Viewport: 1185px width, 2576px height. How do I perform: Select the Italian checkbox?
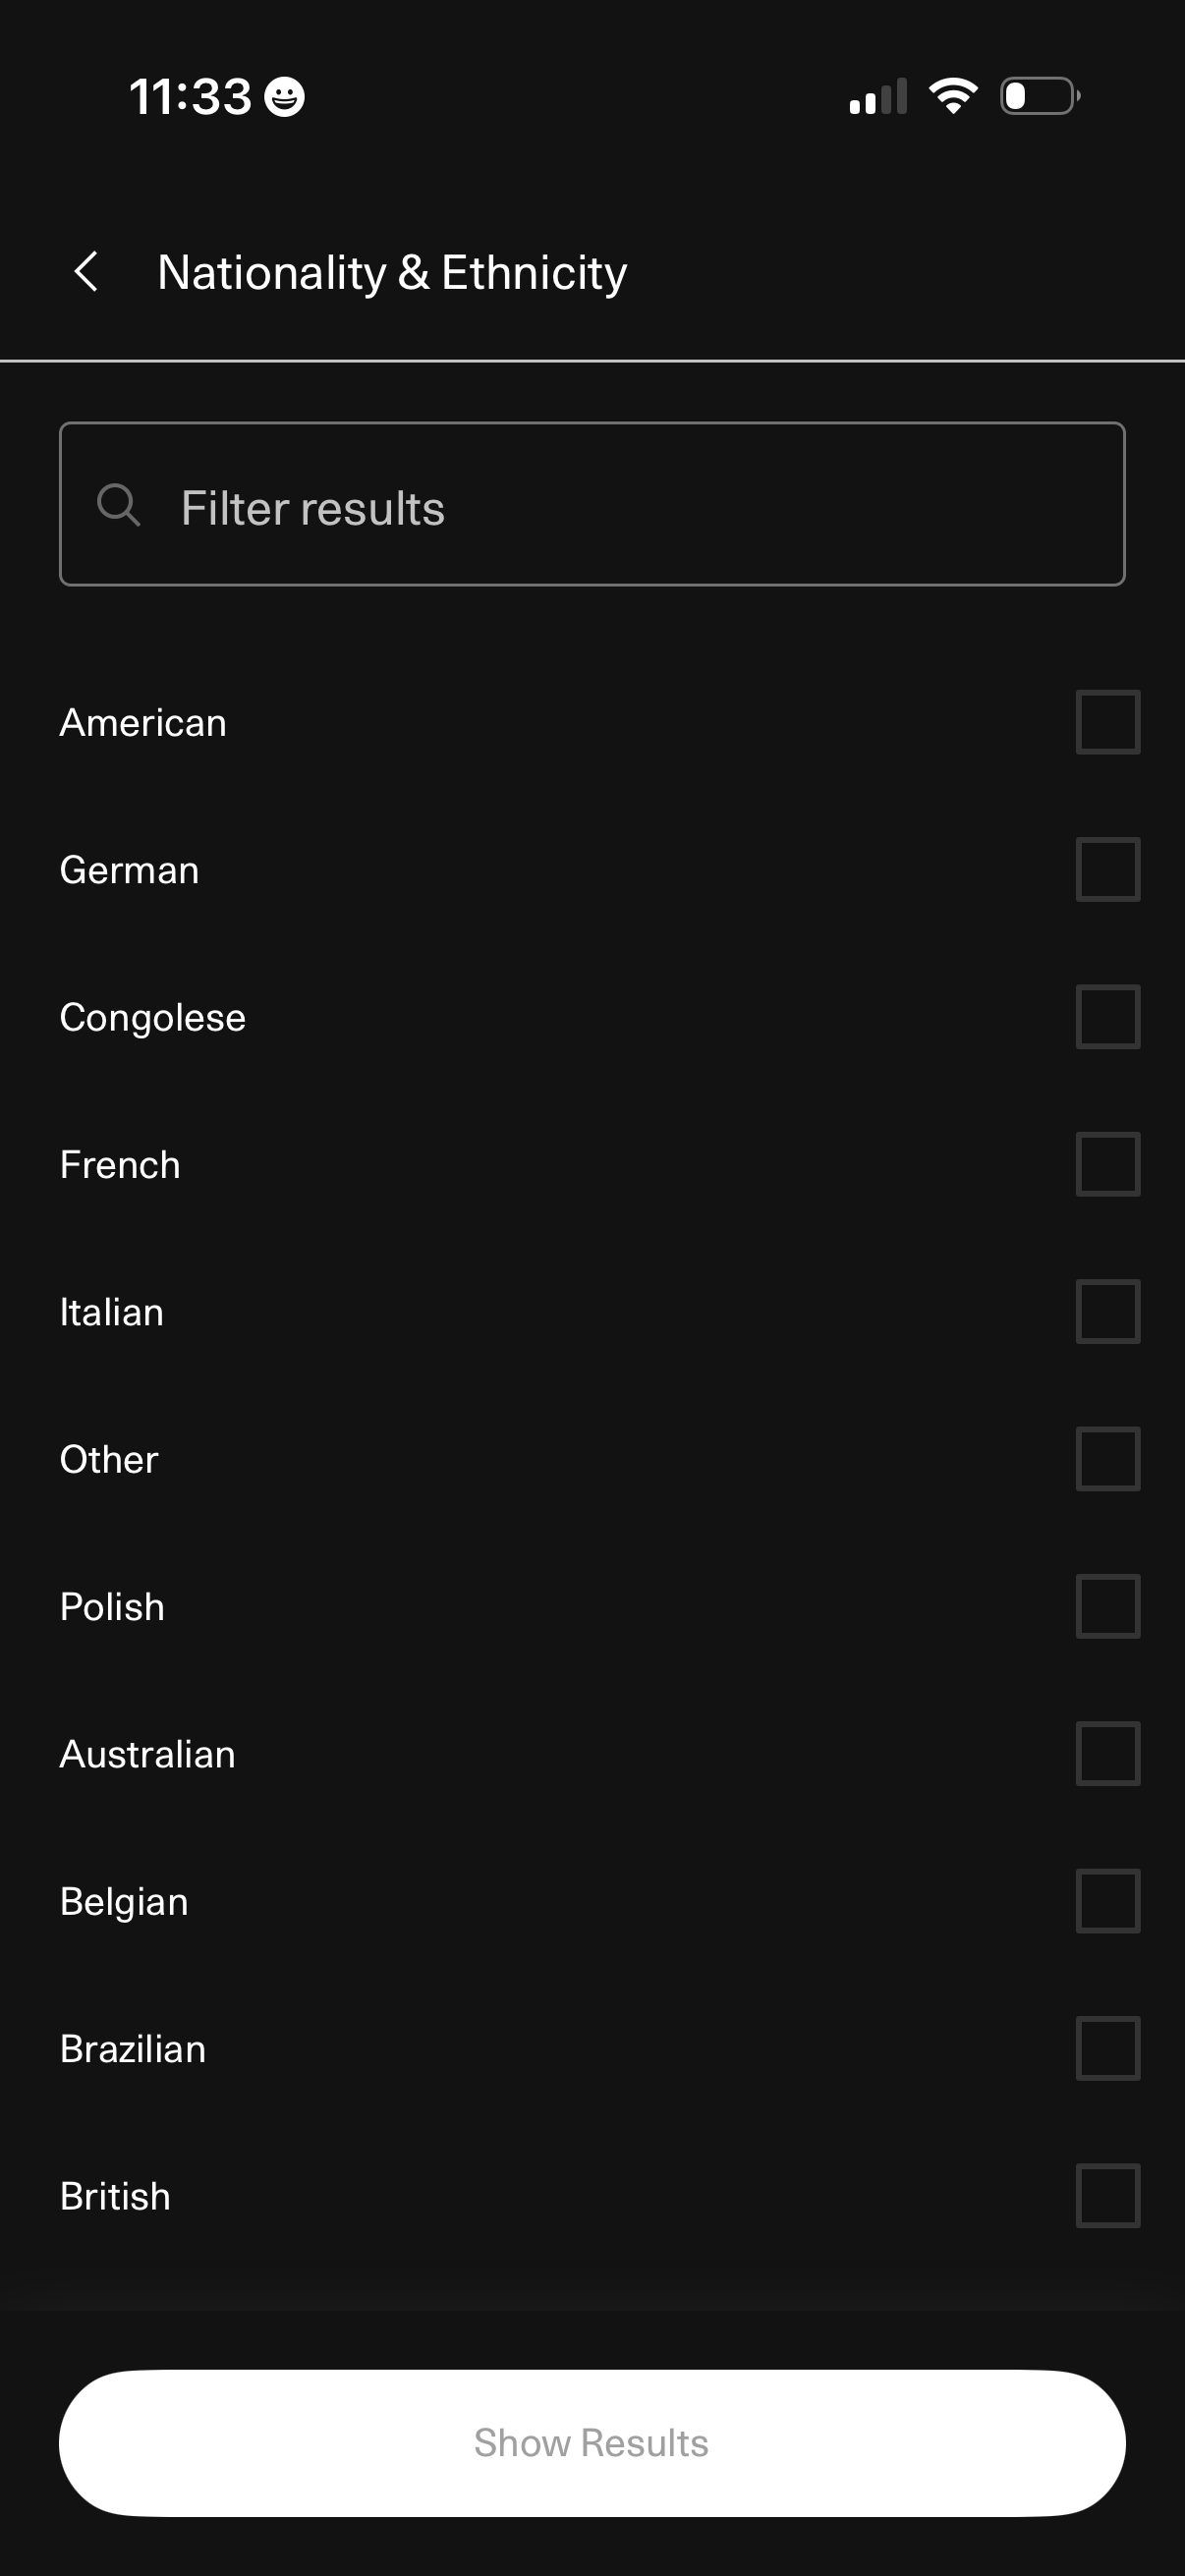(x=1107, y=1311)
